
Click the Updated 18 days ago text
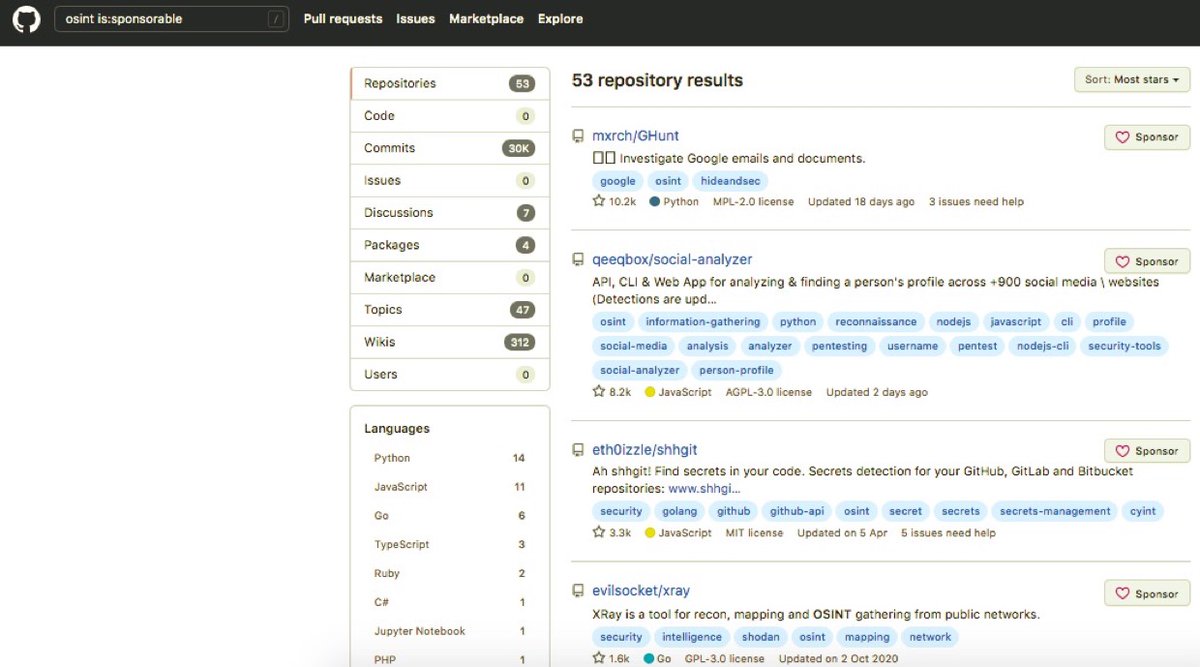[x=861, y=202]
